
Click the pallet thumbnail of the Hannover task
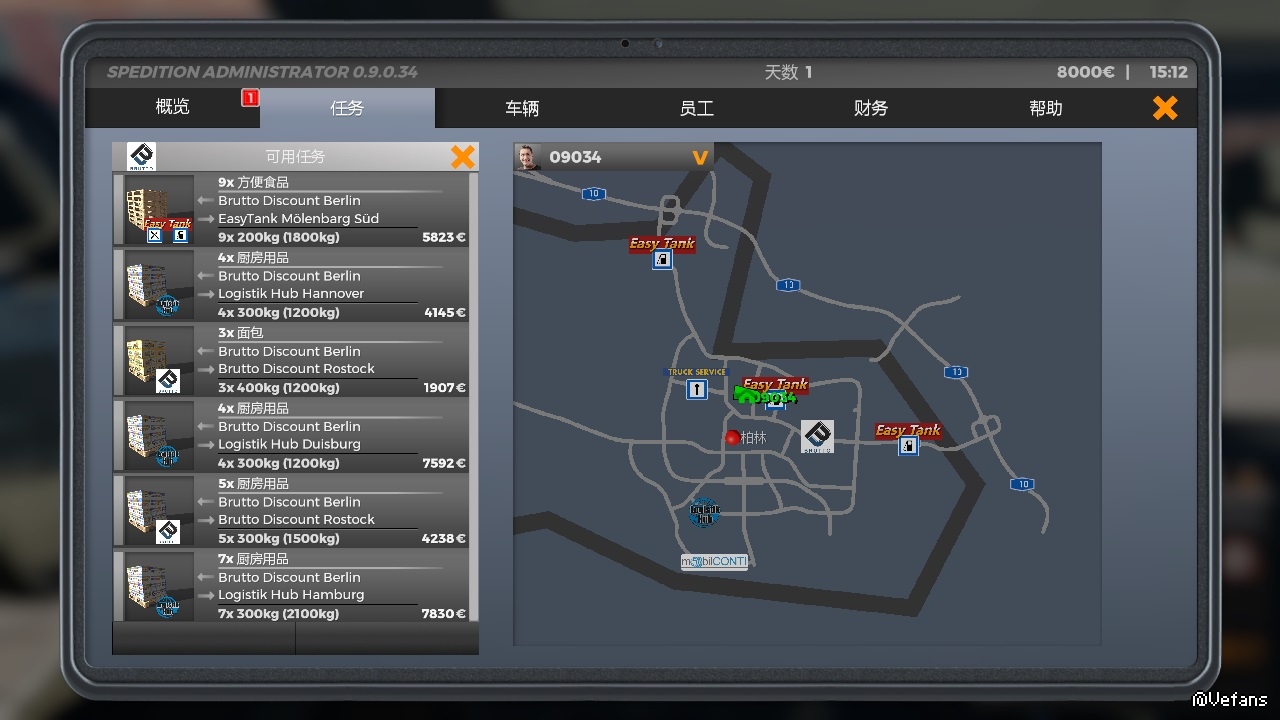pos(159,285)
